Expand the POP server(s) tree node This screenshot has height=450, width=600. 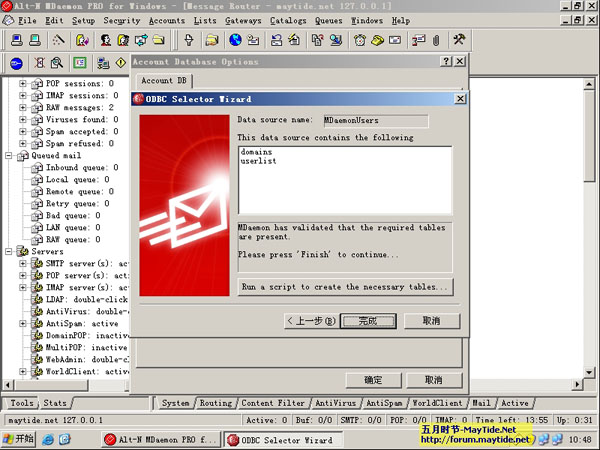pyautogui.click(x=23, y=275)
